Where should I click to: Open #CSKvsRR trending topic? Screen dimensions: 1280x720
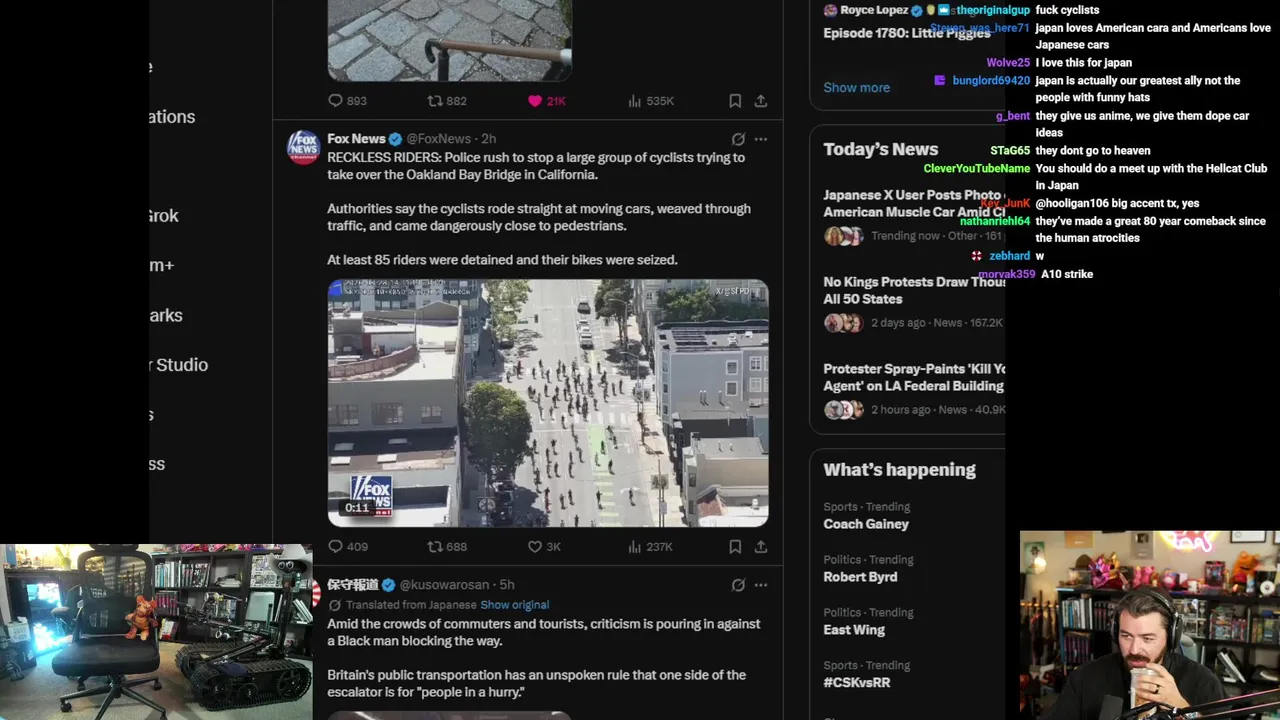point(857,683)
